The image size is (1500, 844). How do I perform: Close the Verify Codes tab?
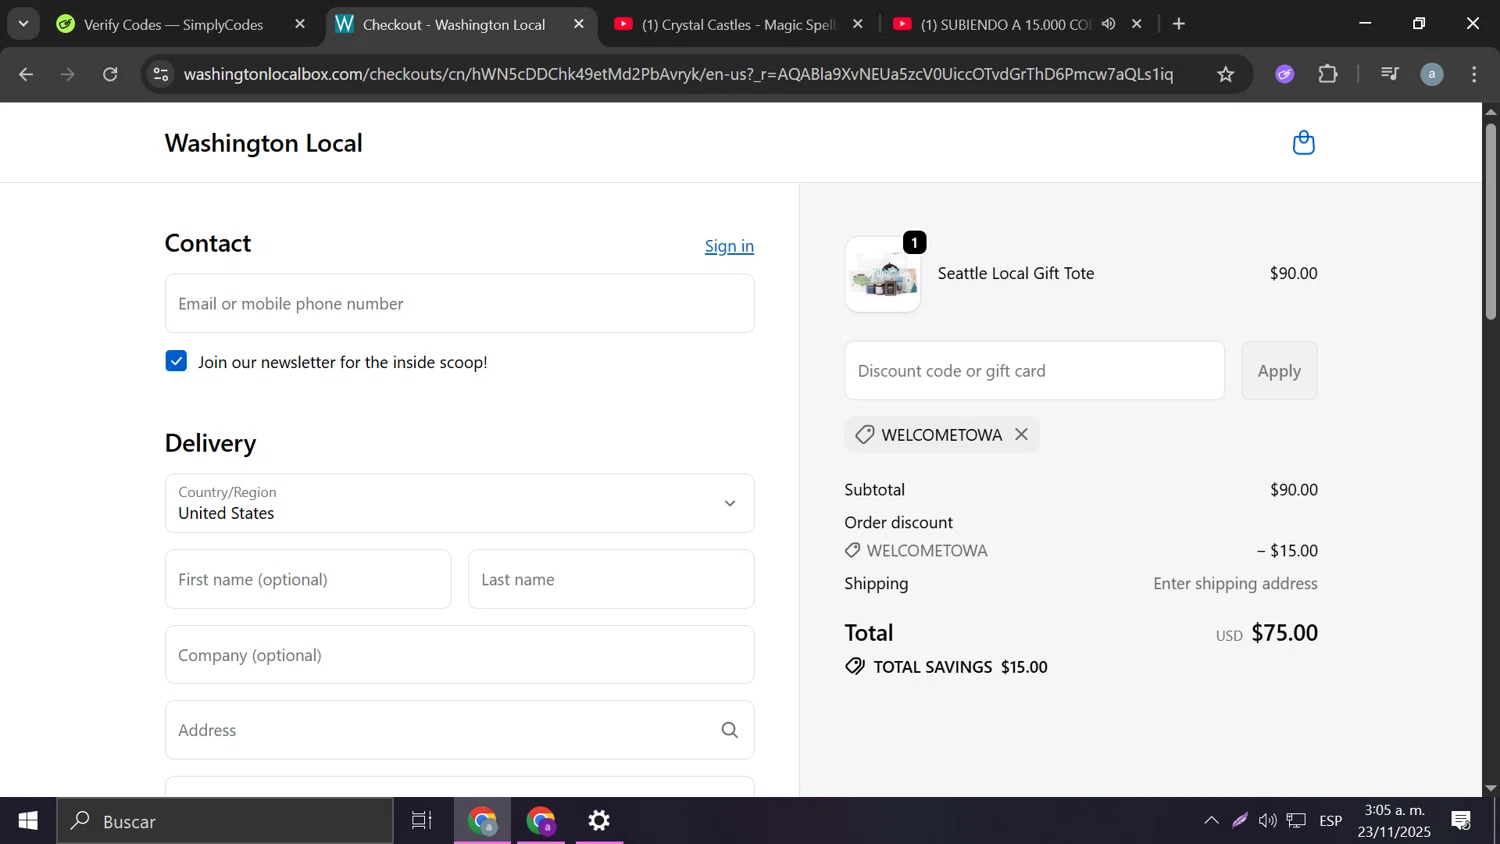300,24
